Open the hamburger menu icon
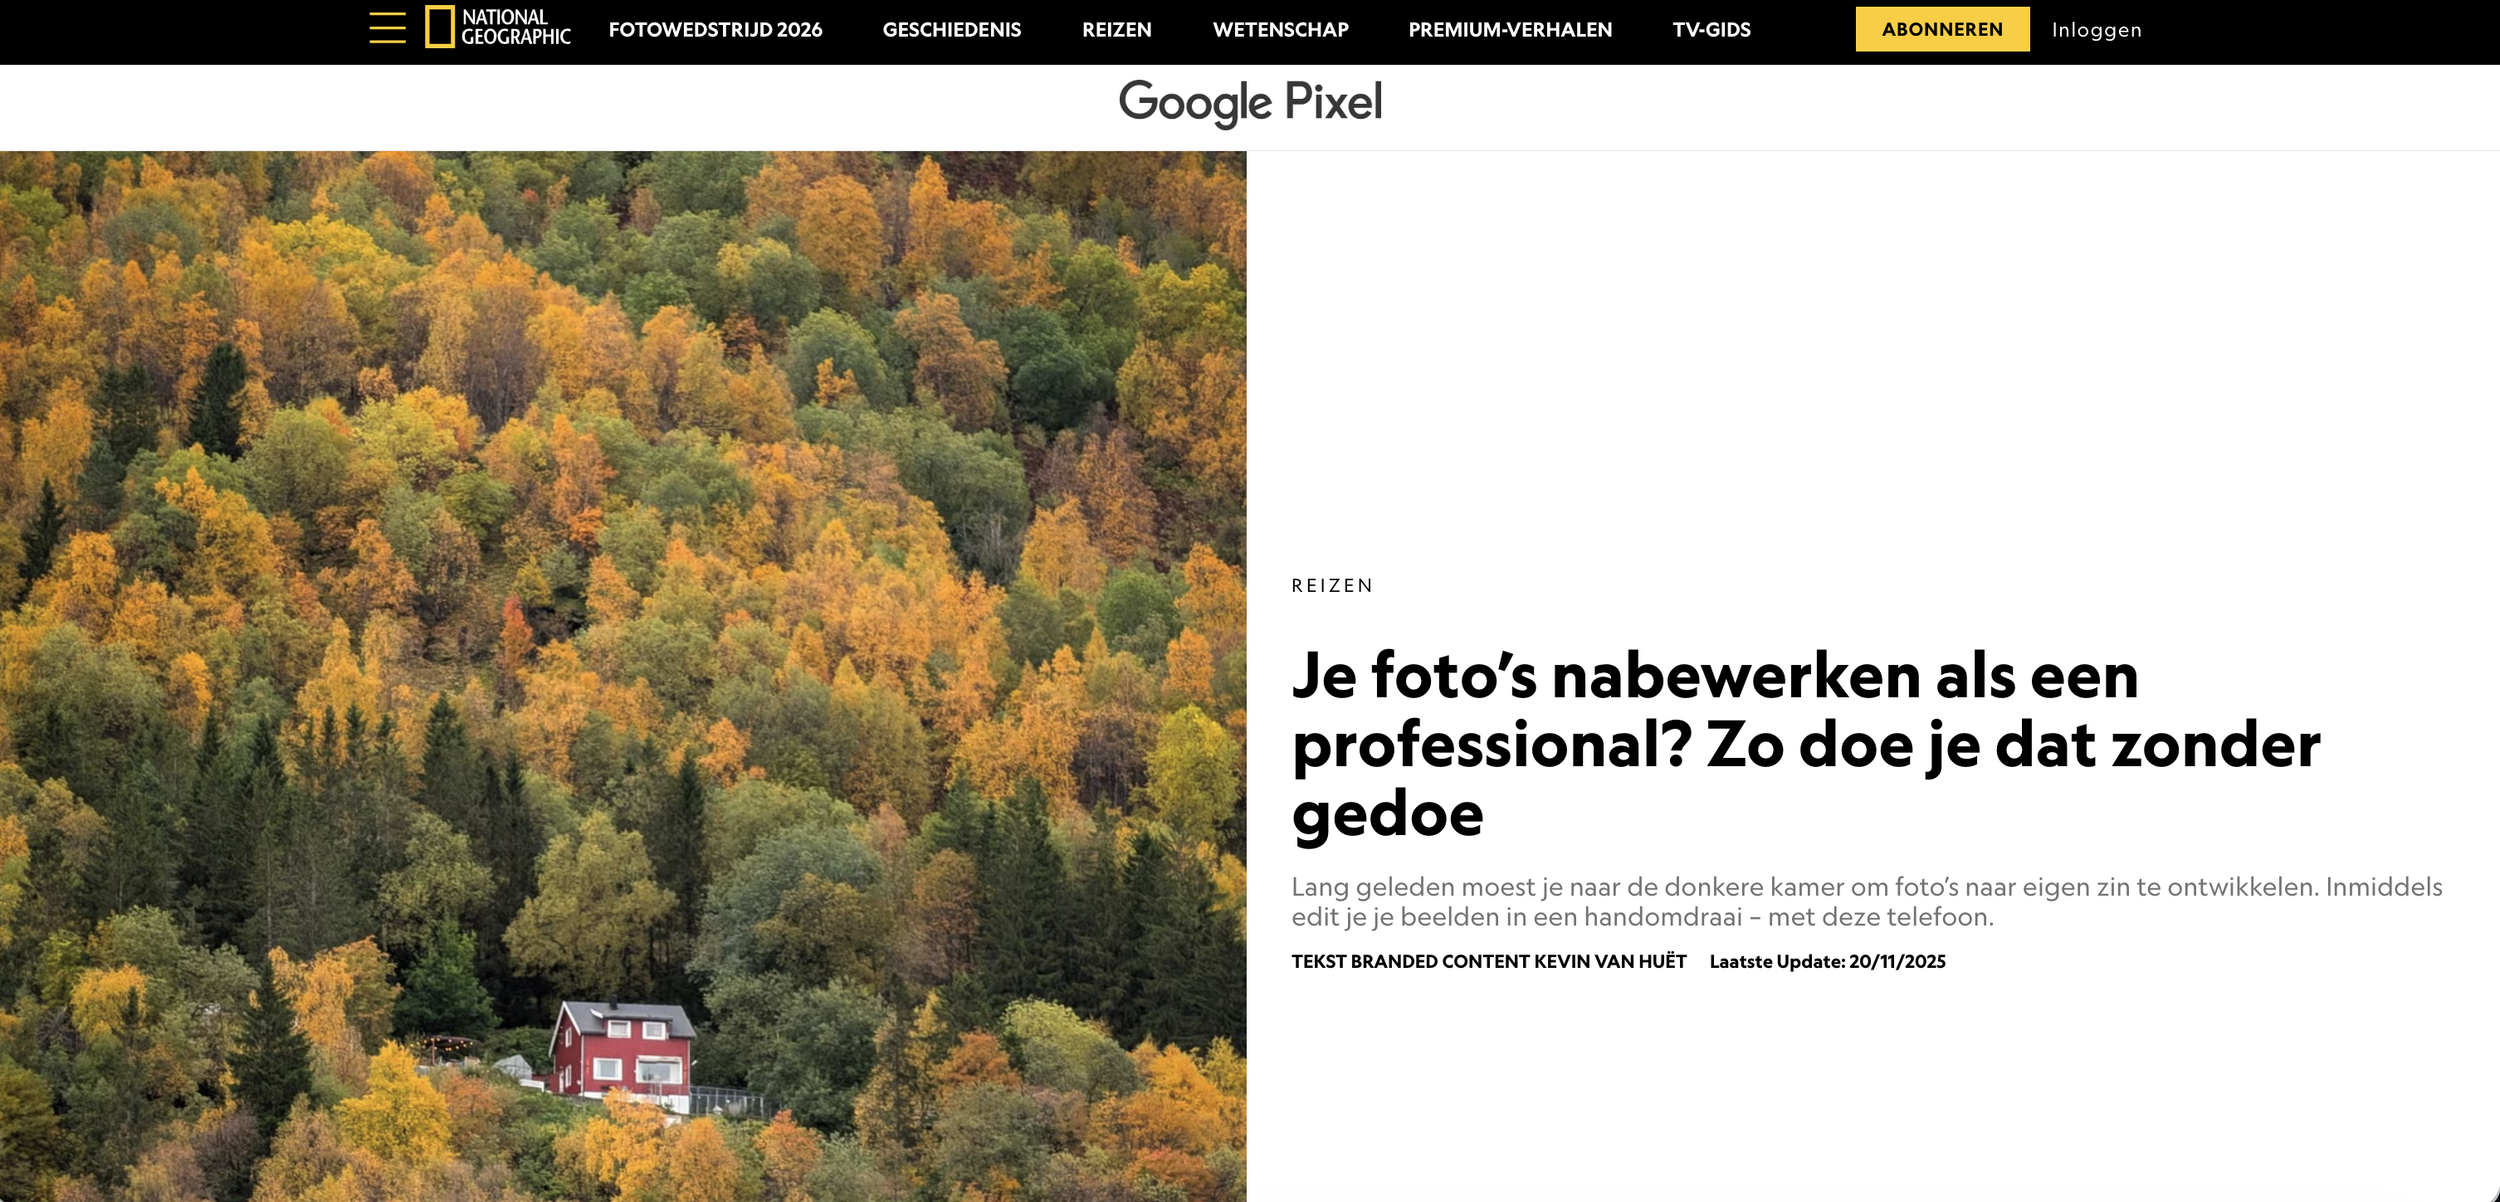The height and width of the screenshot is (1202, 2500). pyautogui.click(x=387, y=28)
